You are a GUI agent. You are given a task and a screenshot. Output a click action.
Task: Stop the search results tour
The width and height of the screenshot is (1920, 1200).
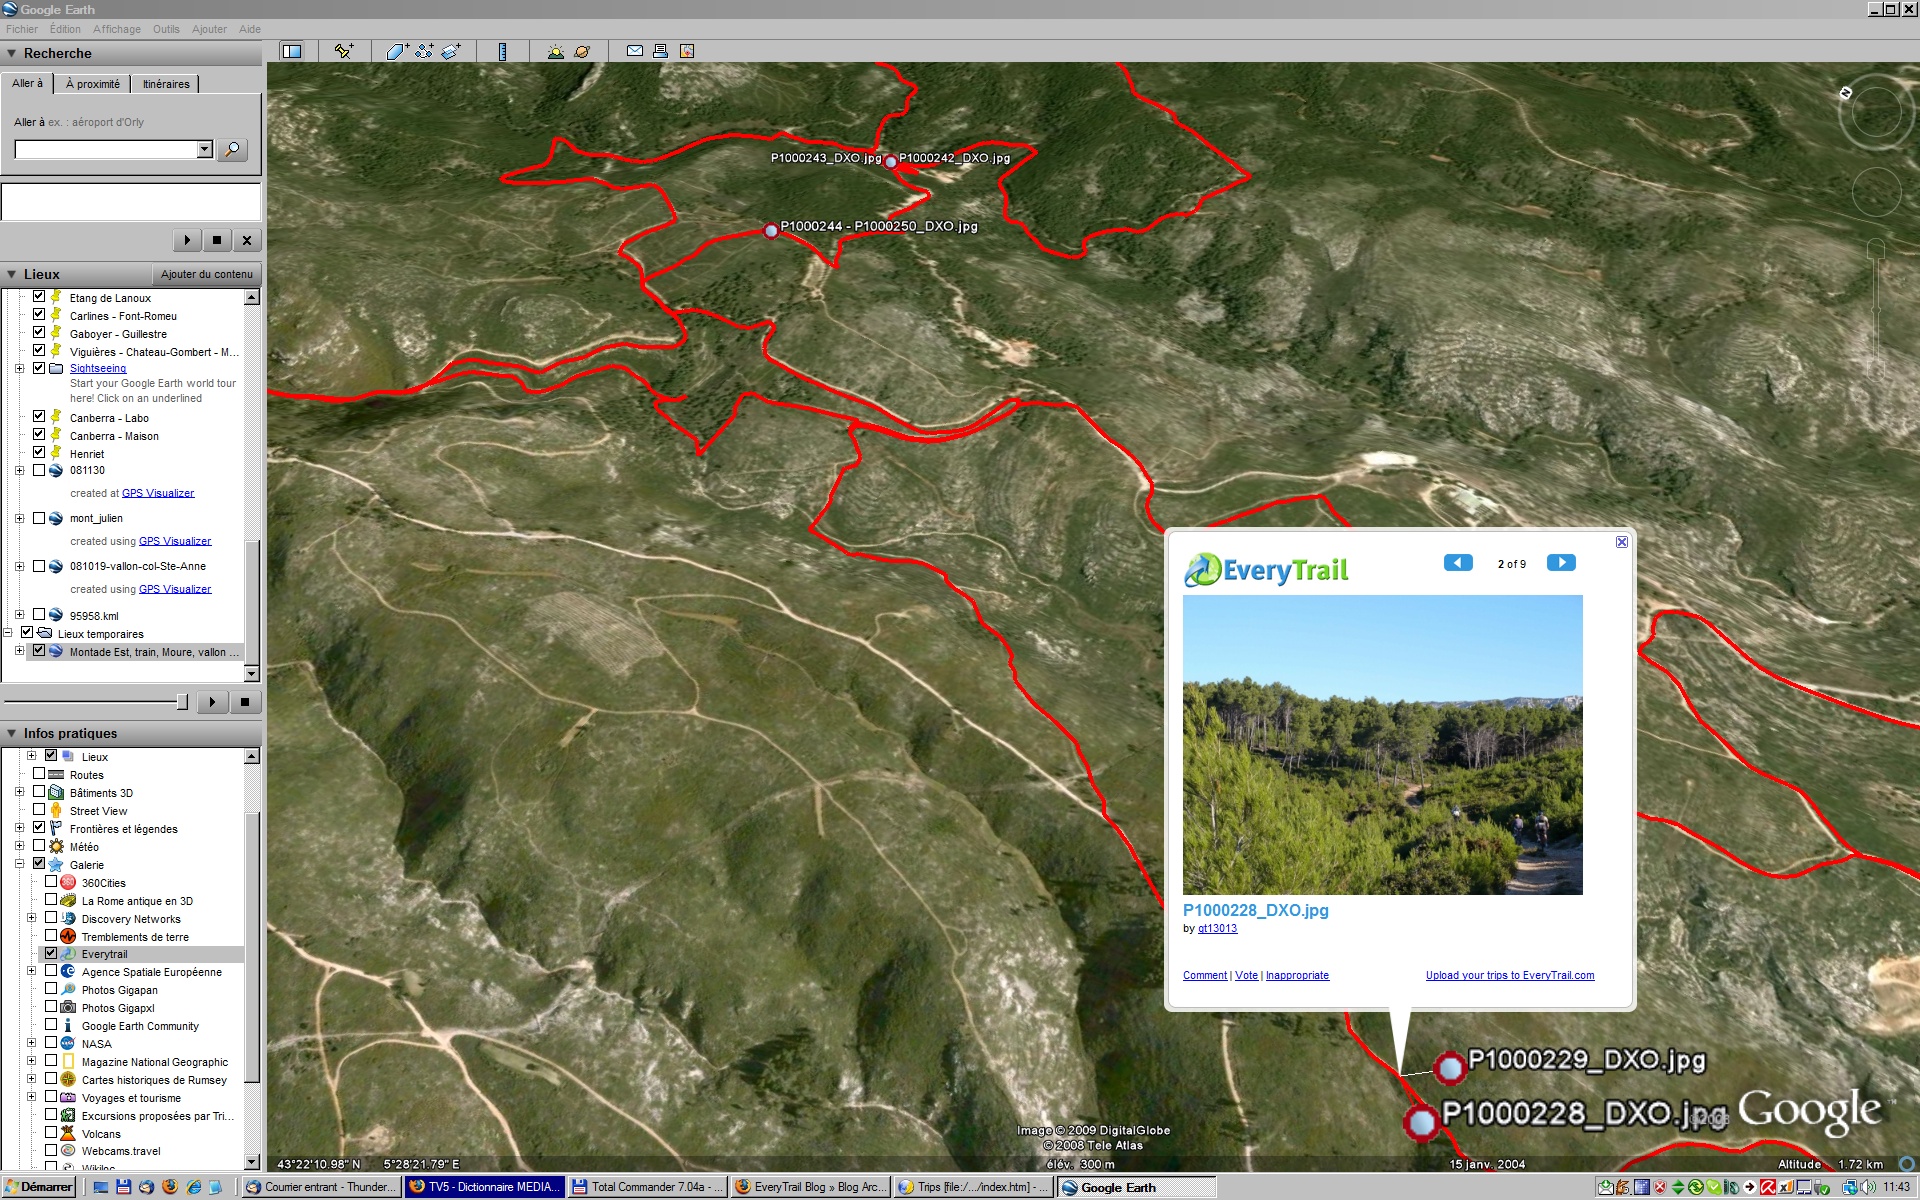tap(217, 240)
